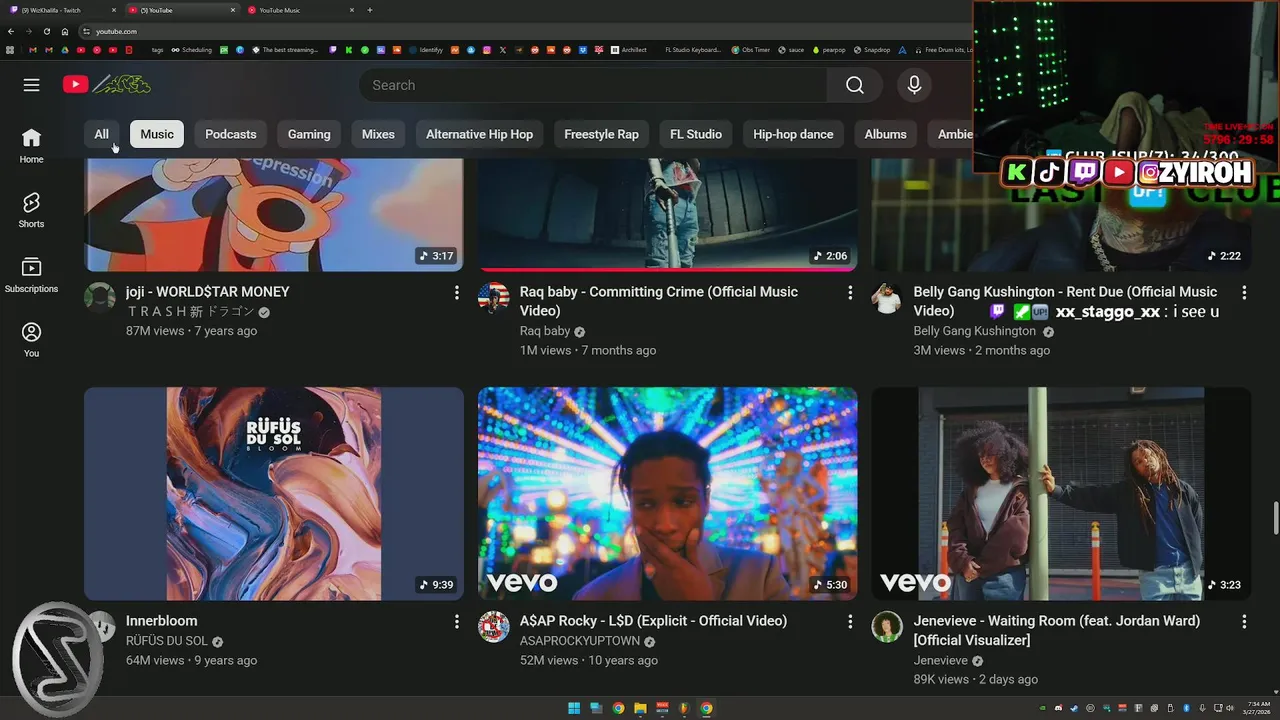Select the Mixes filter chip
The width and height of the screenshot is (1280, 720).
(378, 134)
